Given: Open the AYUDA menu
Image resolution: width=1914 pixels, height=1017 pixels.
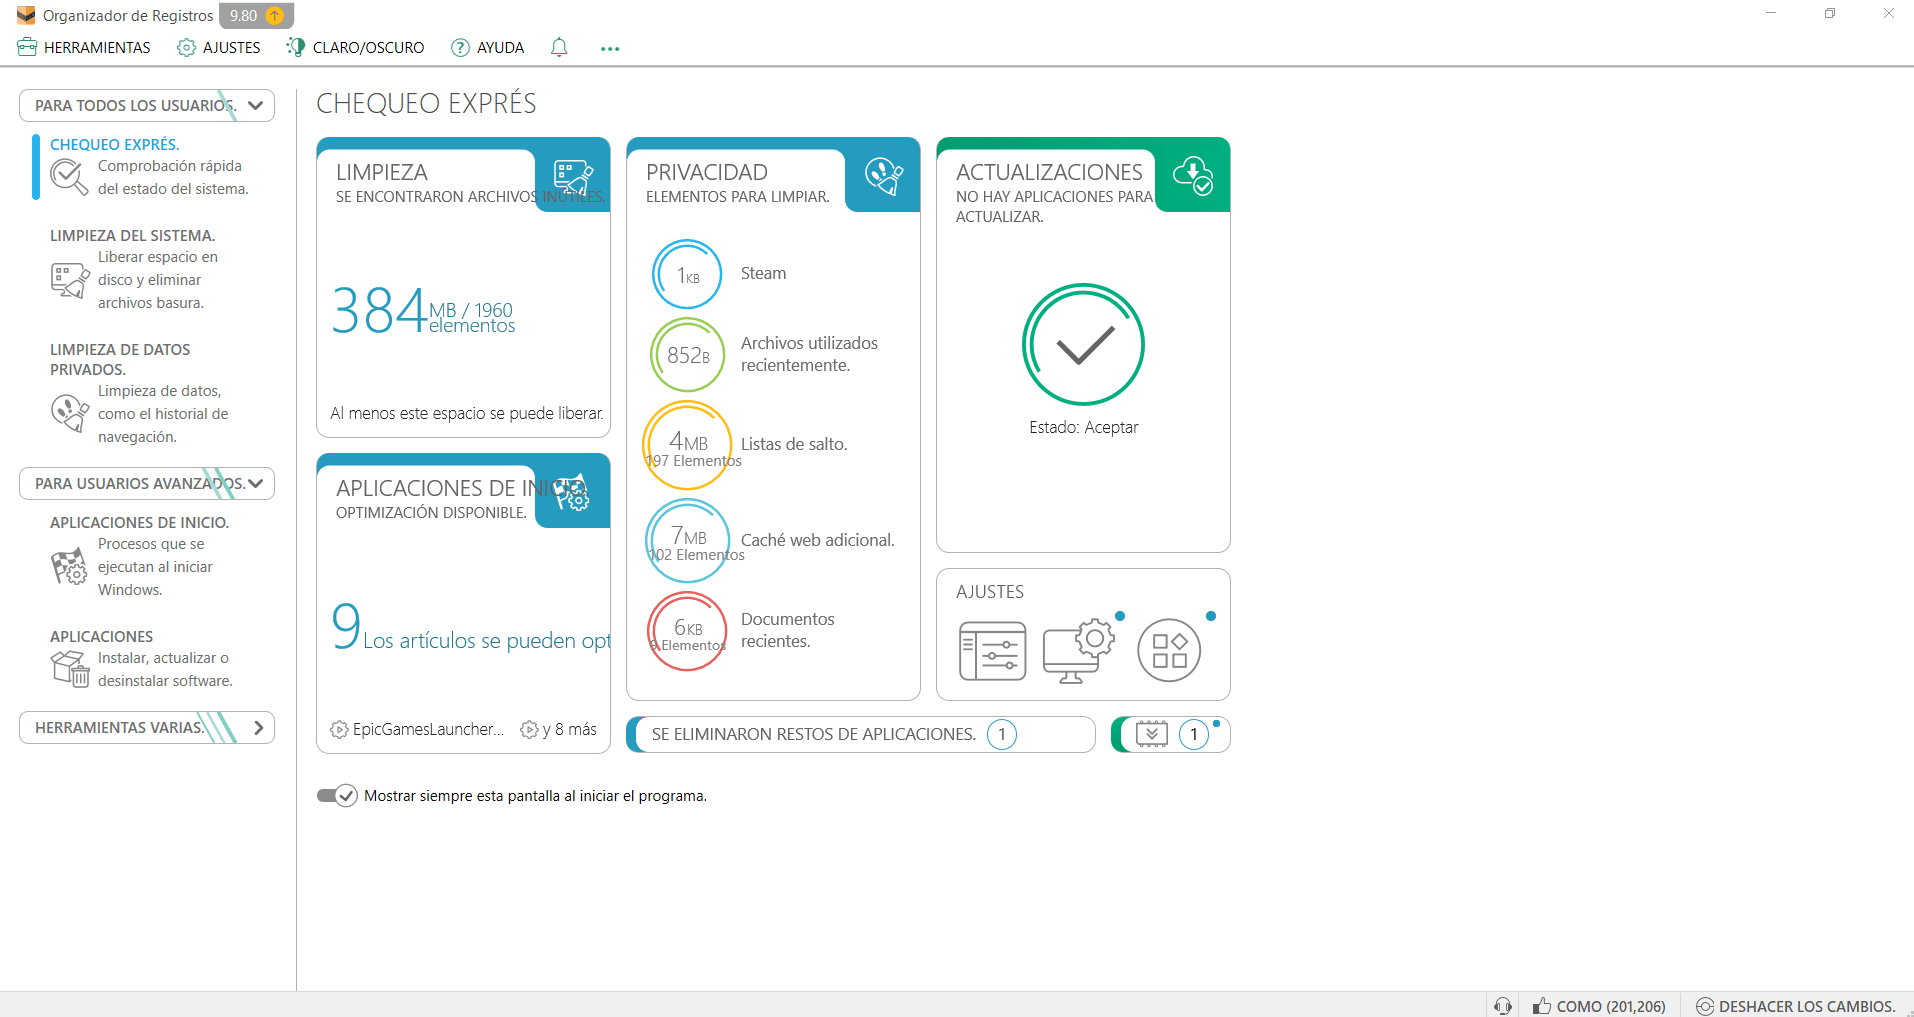Looking at the screenshot, I should click(x=488, y=47).
